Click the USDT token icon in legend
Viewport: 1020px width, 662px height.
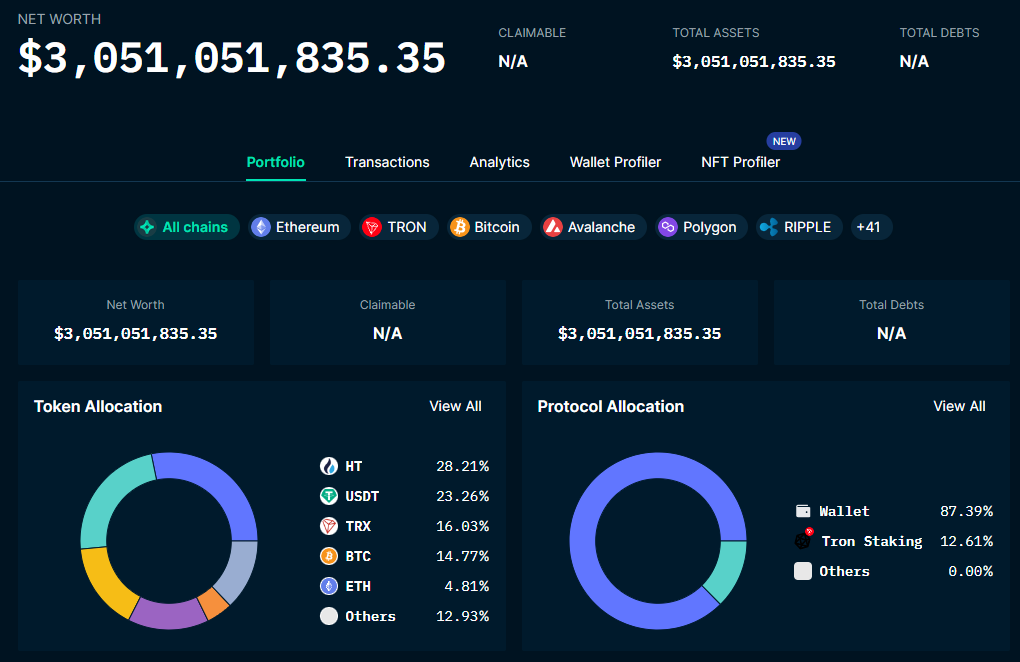(329, 496)
